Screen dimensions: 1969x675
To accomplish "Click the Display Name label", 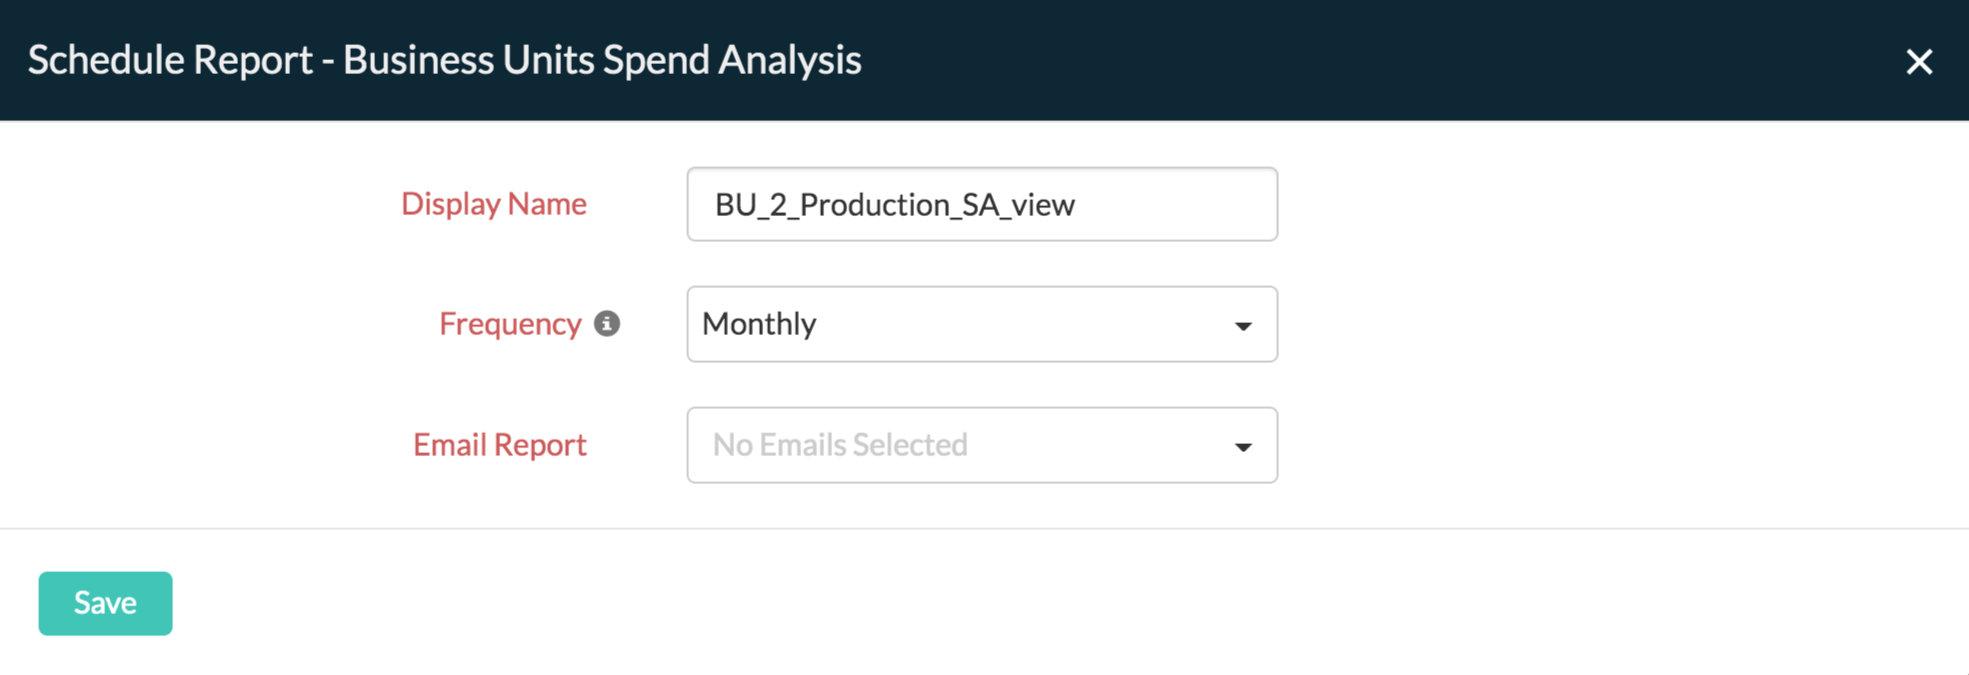I will coord(493,204).
